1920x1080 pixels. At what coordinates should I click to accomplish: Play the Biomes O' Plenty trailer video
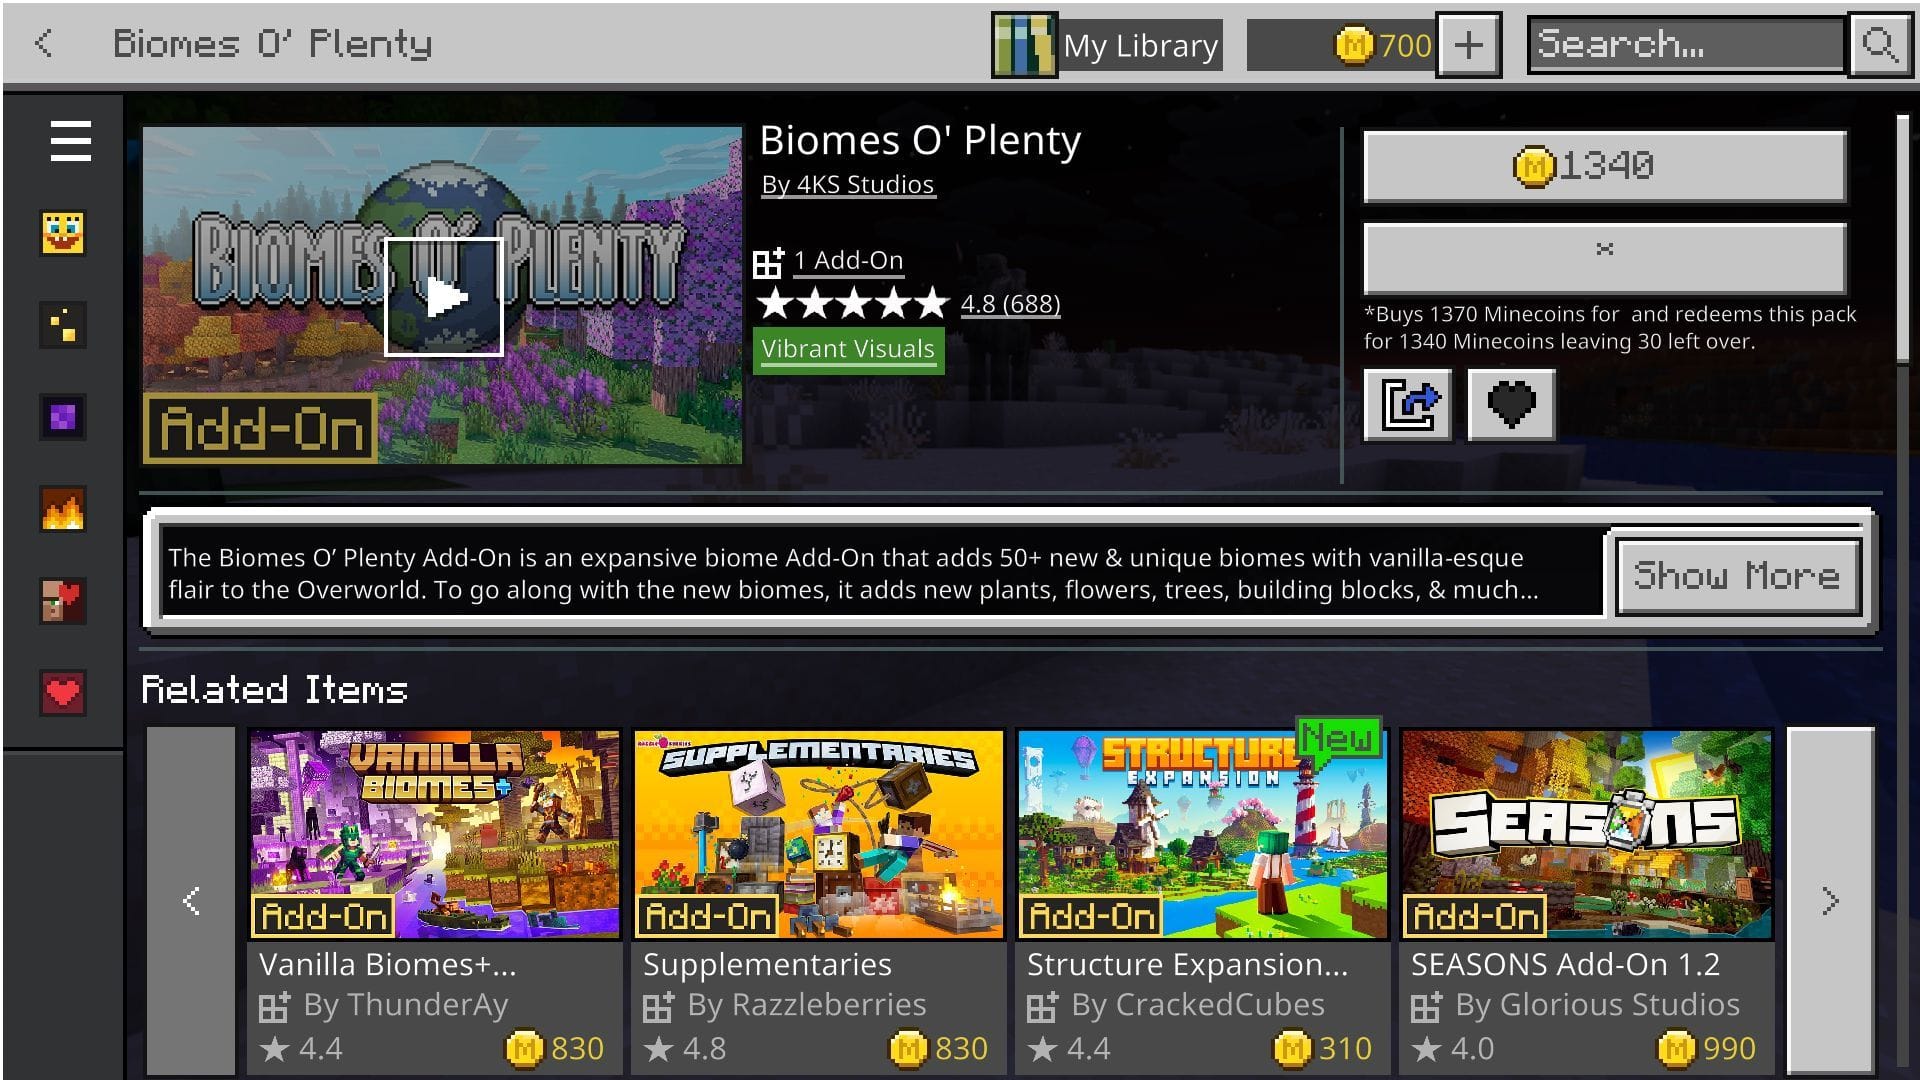point(443,297)
